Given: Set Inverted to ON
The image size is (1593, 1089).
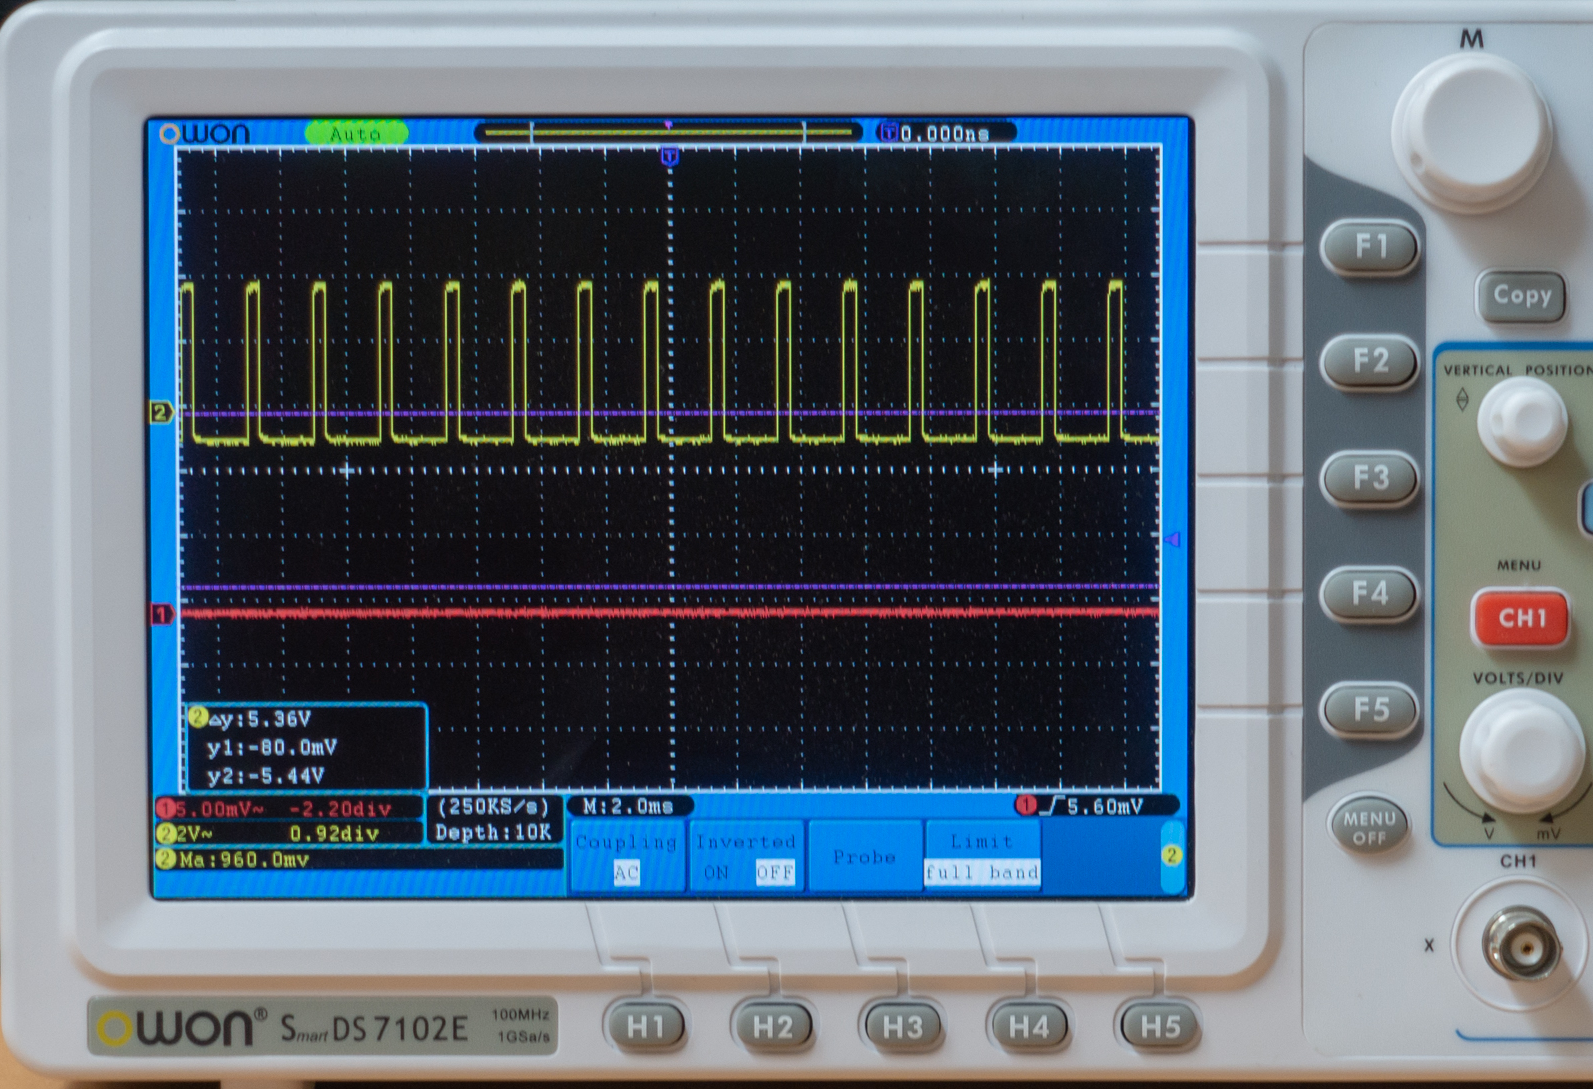Looking at the screenshot, I should pos(716,873).
